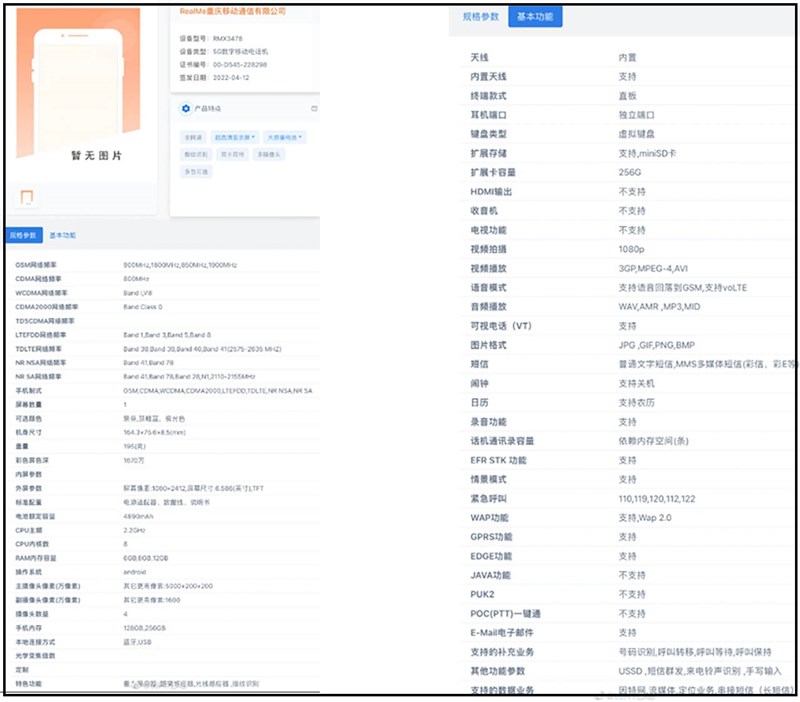The image size is (800, 702).
Task: Select the NR SA网络频率 row label
Action: (x=38, y=377)
